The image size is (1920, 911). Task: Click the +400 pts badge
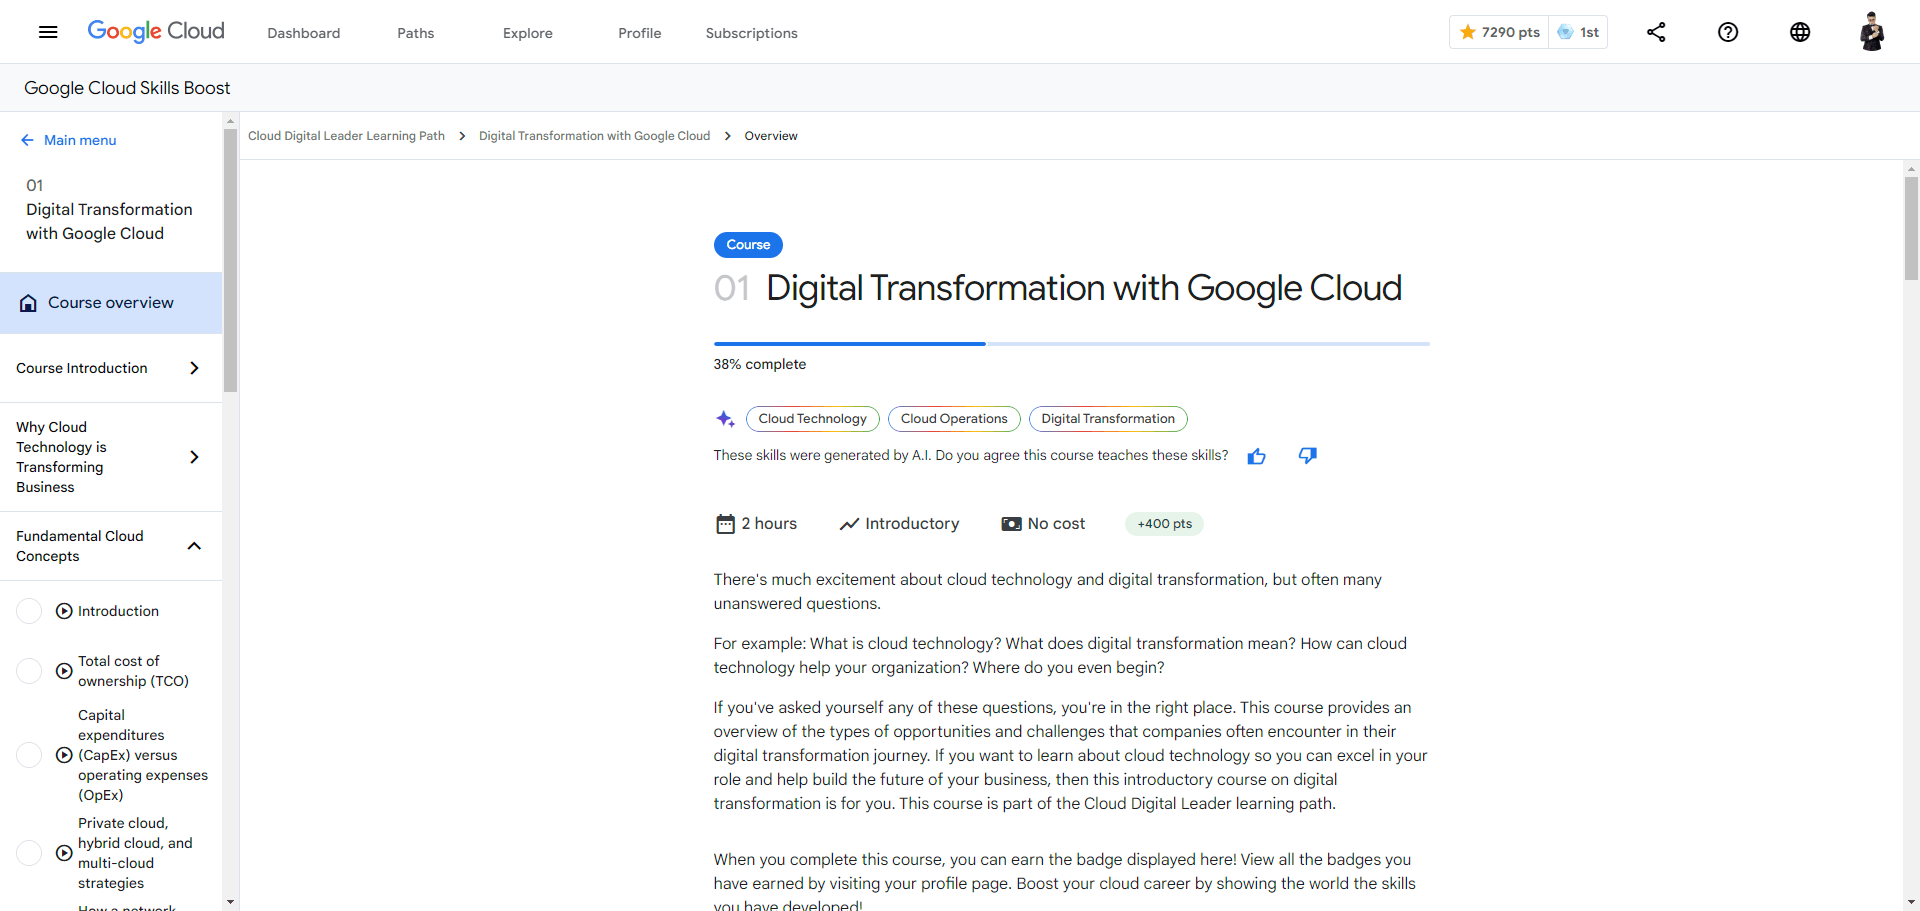pyautogui.click(x=1165, y=524)
